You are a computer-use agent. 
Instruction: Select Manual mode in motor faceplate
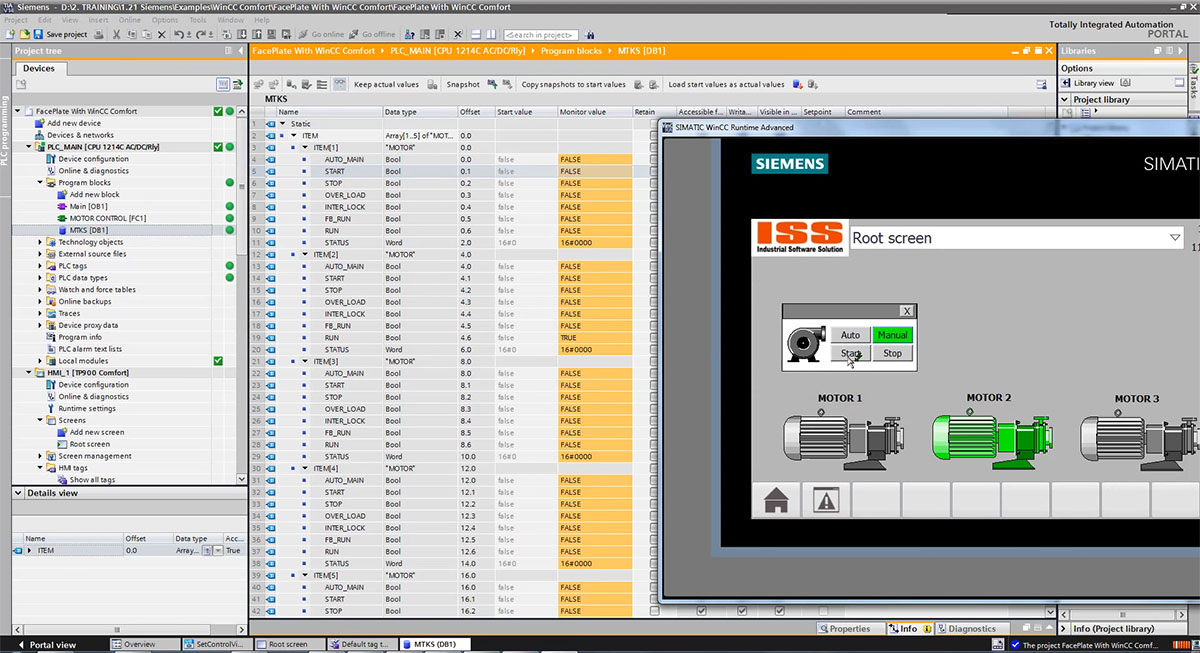892,335
